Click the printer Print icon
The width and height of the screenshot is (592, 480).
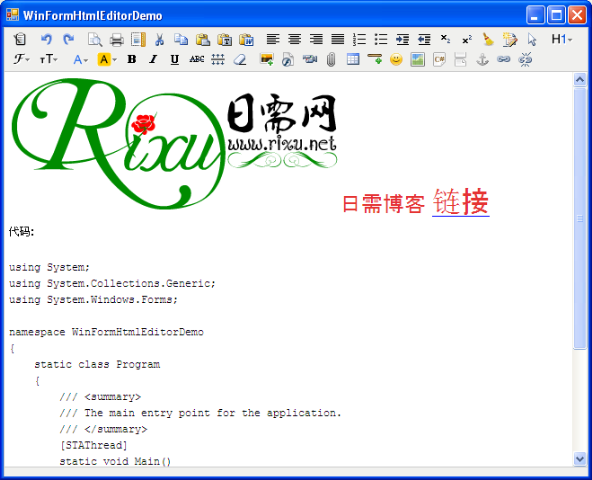pos(117,39)
